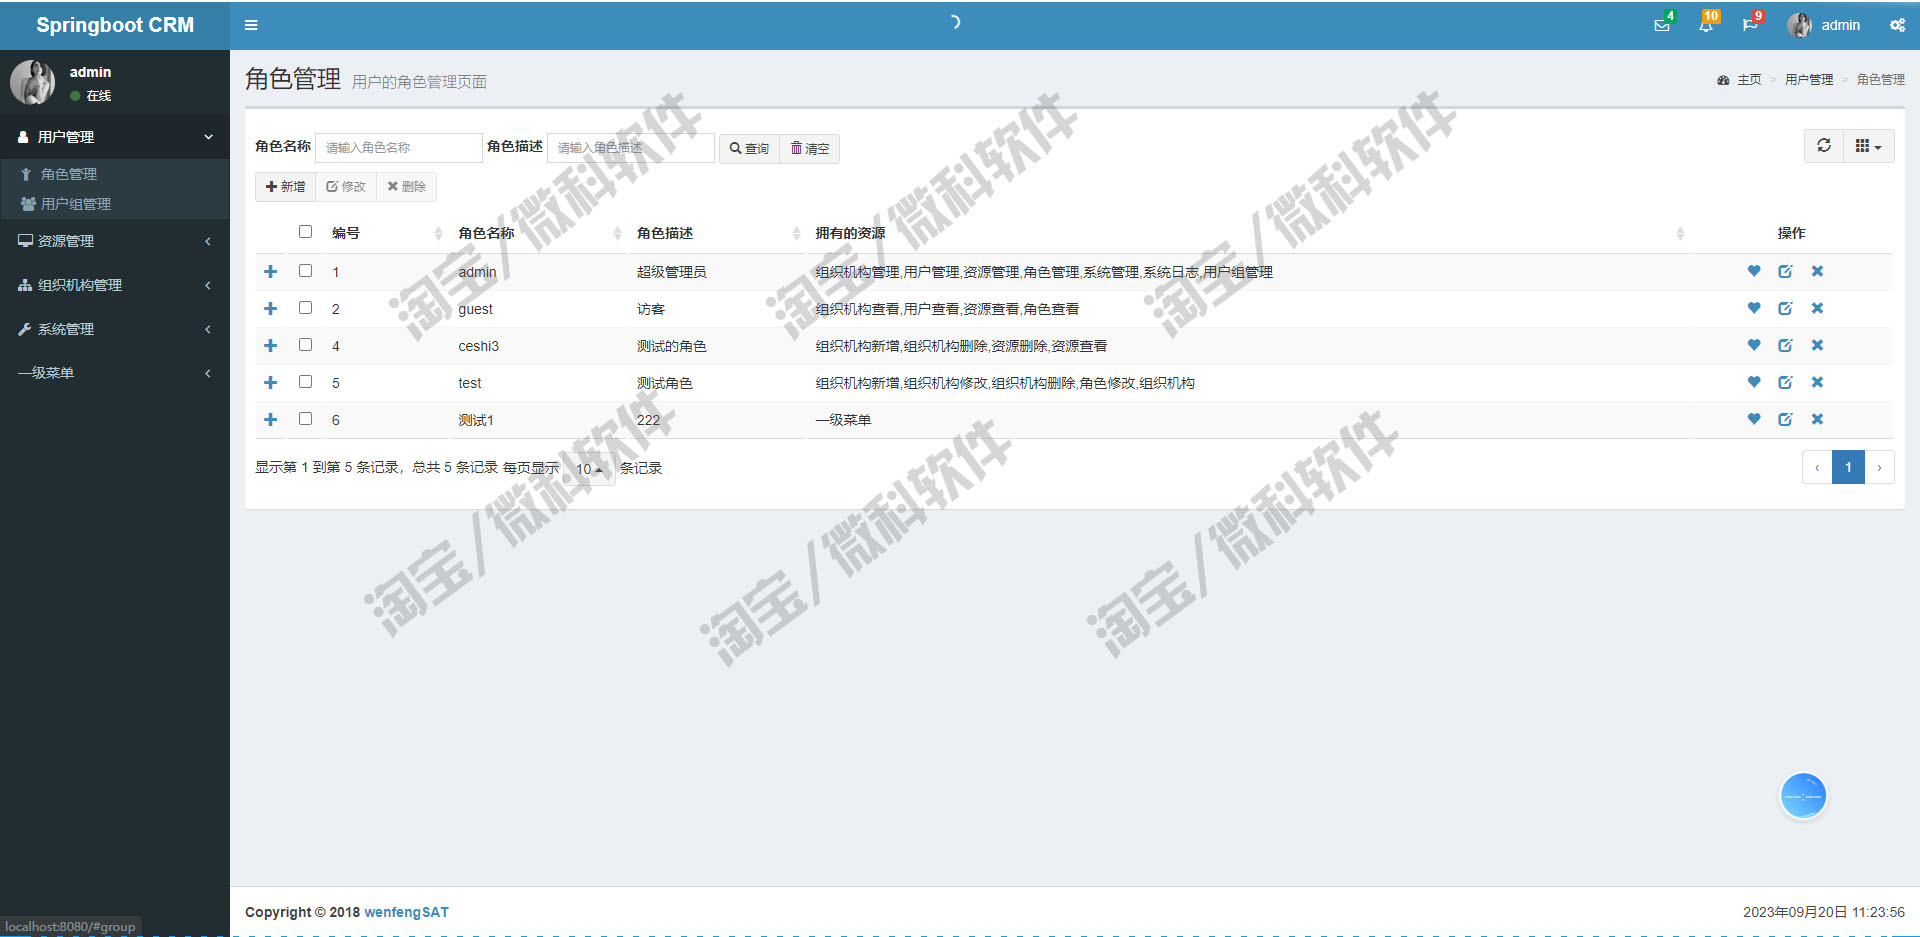Screen dimensions: 1920x937
Task: Expand details for the ceshi3 row
Action: coord(270,345)
